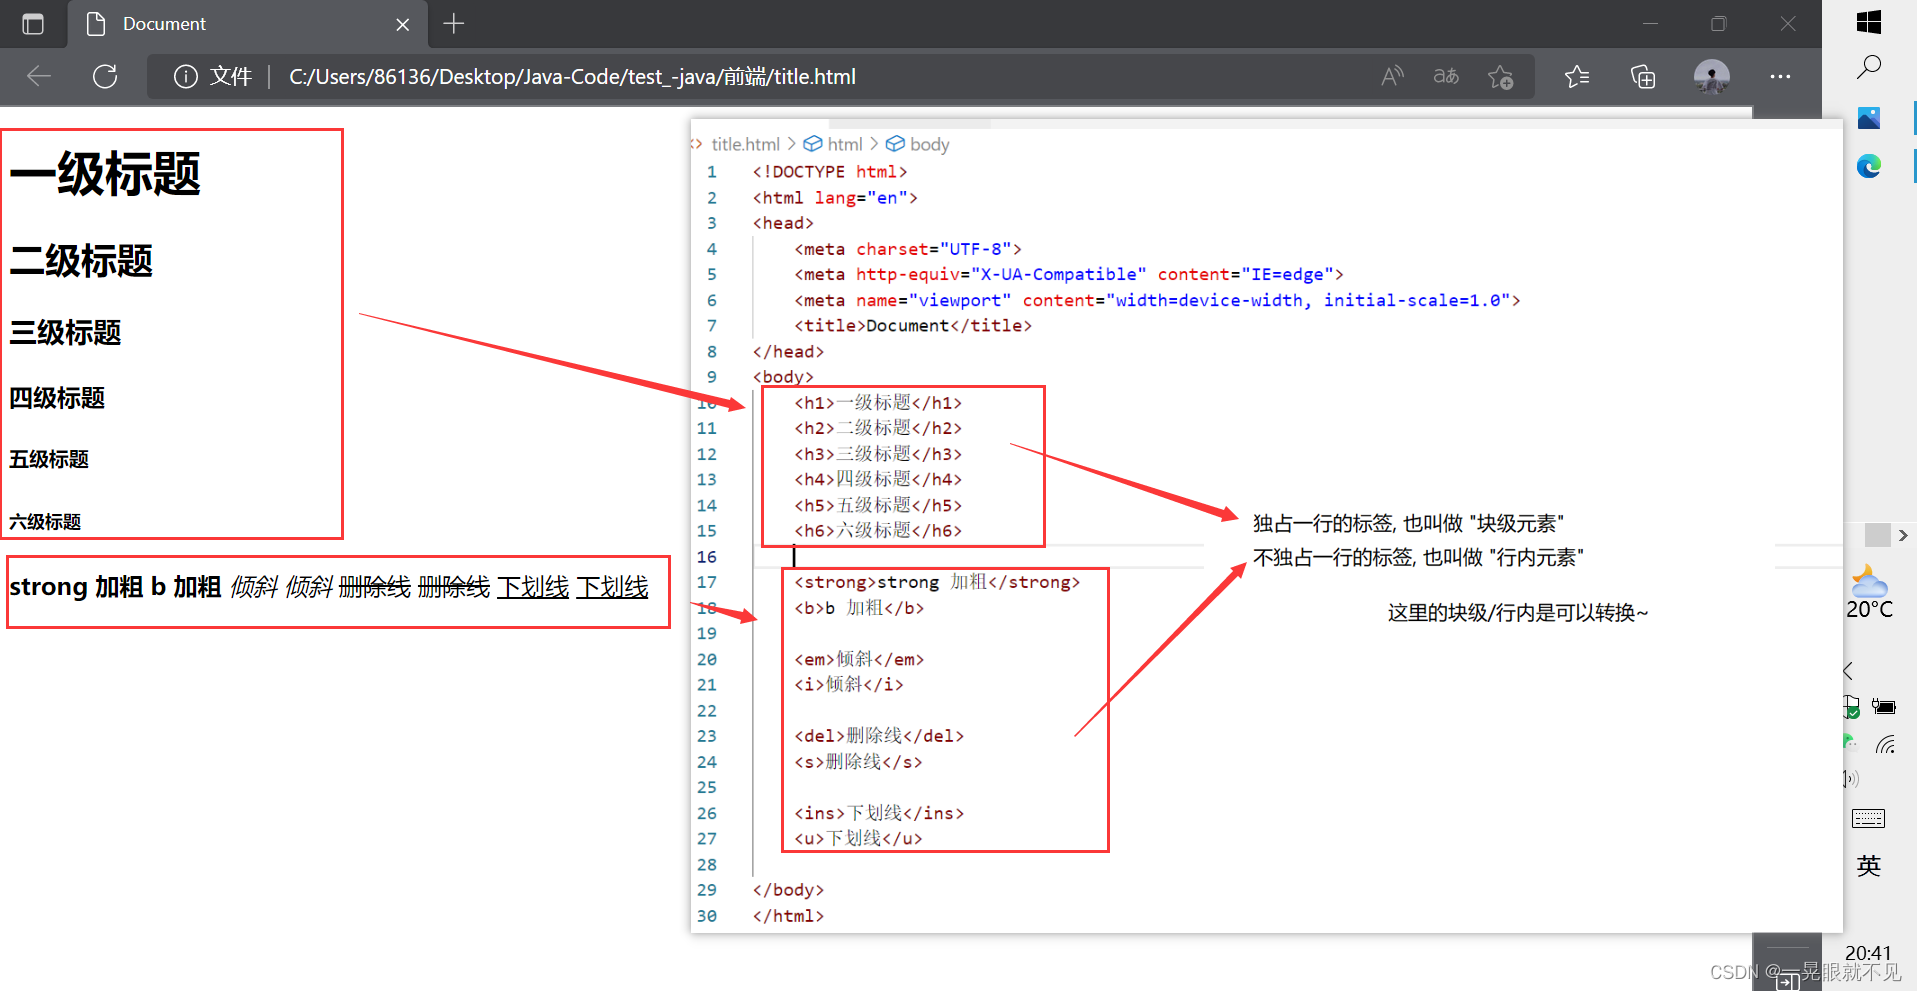Click the <h1>一级标题</h1> code line
The image size is (1917, 991).
[x=878, y=403]
